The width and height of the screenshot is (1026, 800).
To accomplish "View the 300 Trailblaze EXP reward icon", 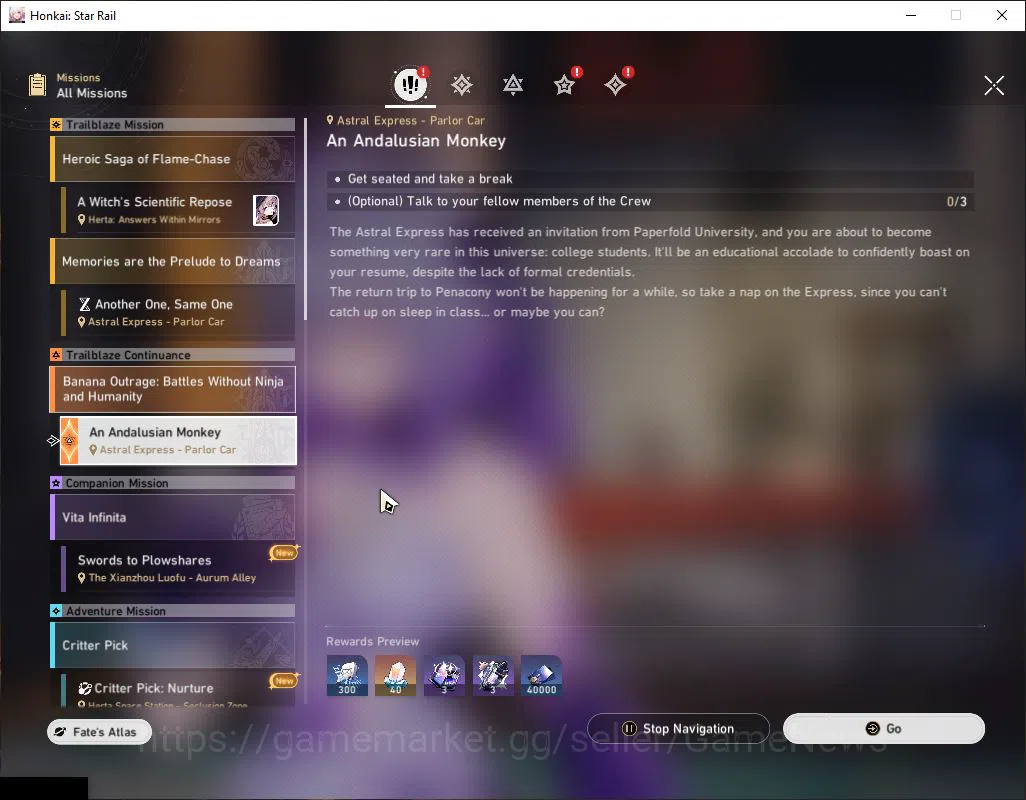I will click(347, 676).
